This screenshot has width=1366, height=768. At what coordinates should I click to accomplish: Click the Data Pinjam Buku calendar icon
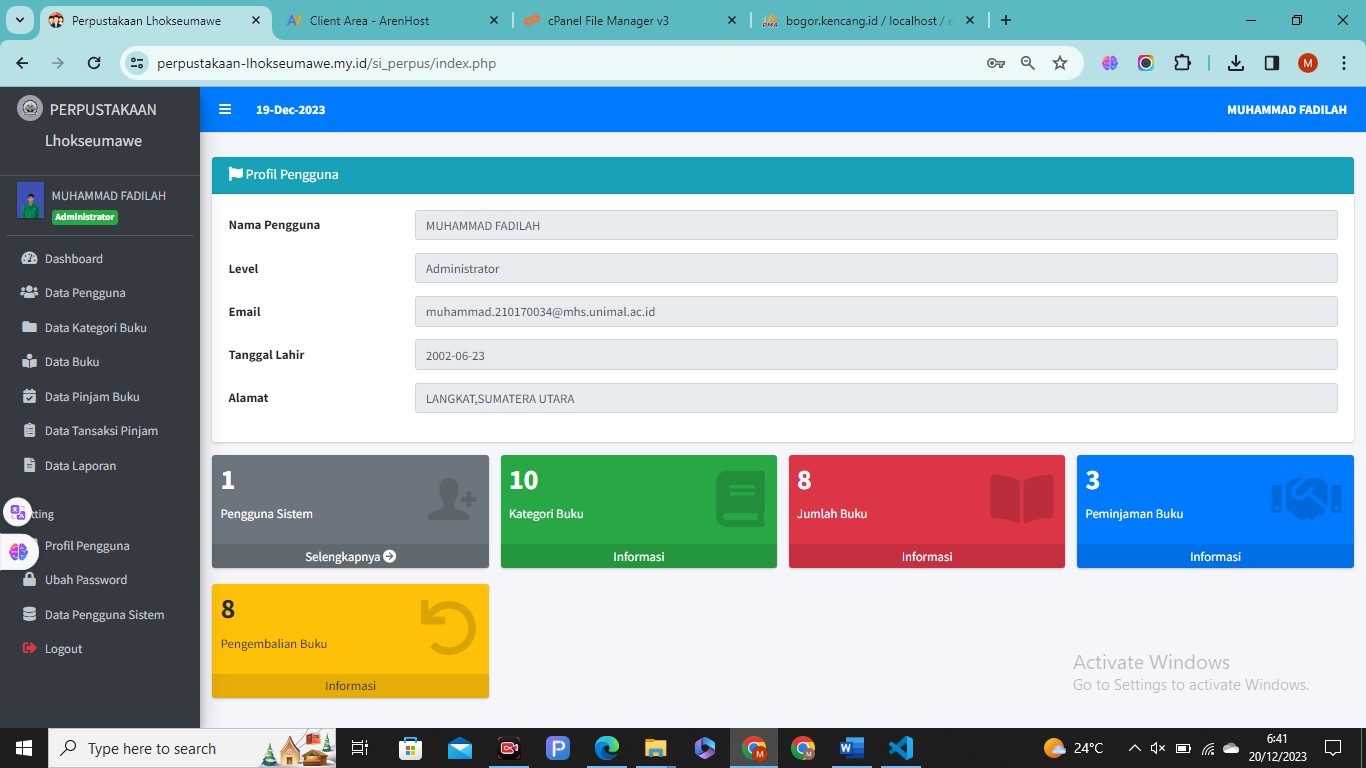pos(29,396)
